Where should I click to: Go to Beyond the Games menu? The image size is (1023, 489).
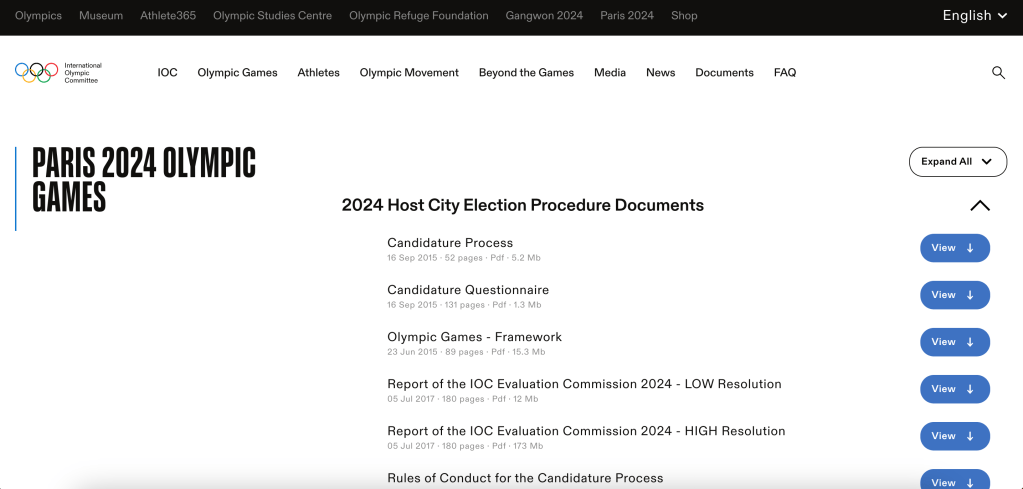(526, 73)
